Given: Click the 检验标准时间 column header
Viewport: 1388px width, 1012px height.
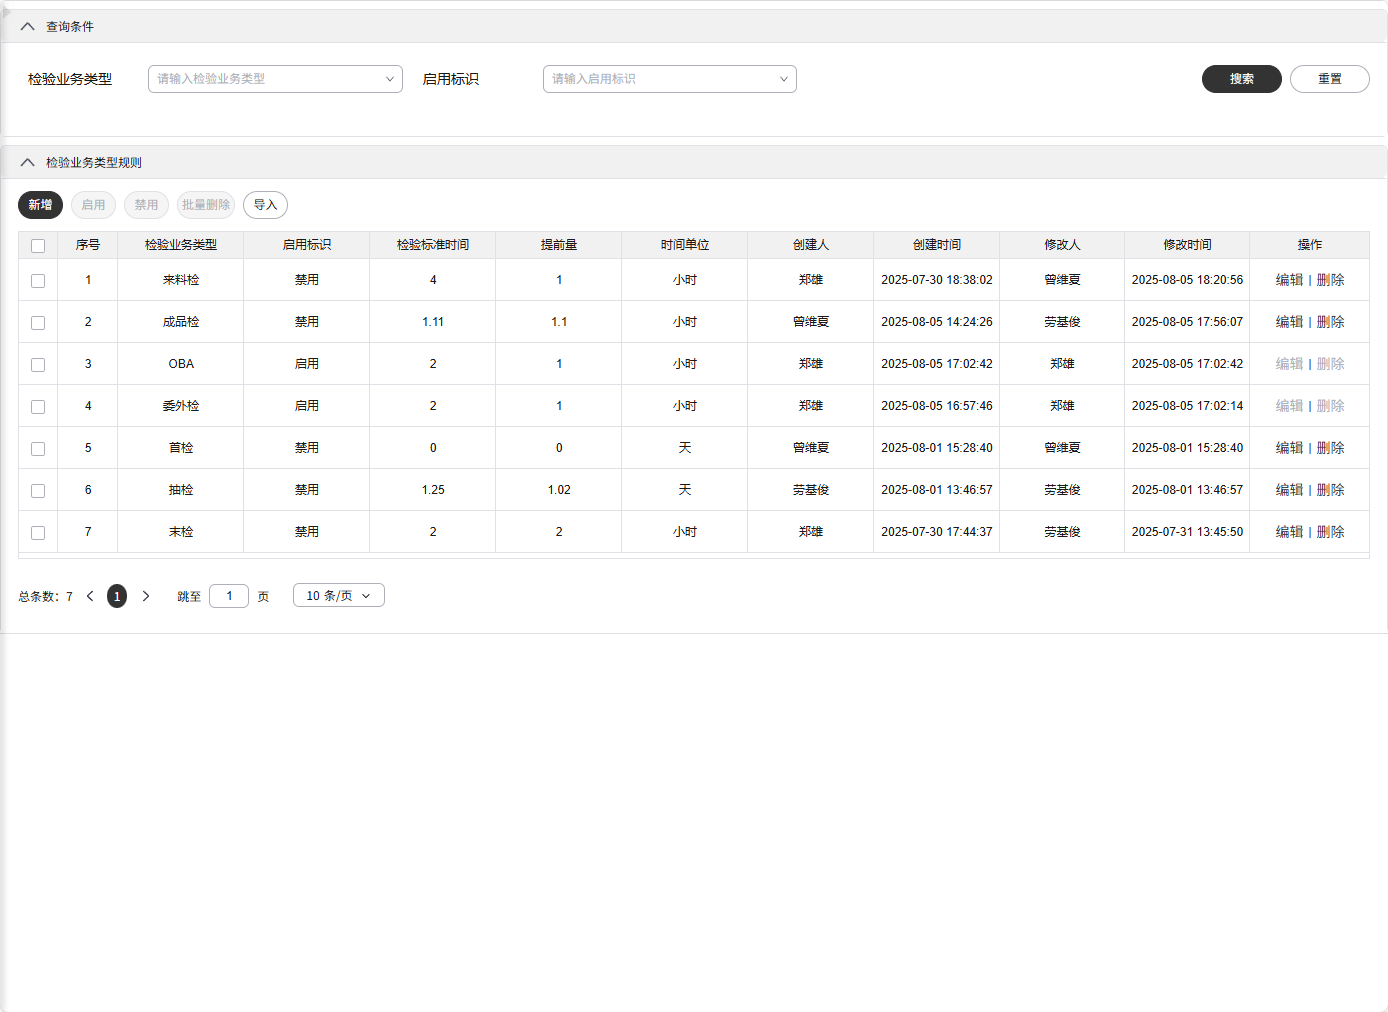Looking at the screenshot, I should [x=432, y=245].
